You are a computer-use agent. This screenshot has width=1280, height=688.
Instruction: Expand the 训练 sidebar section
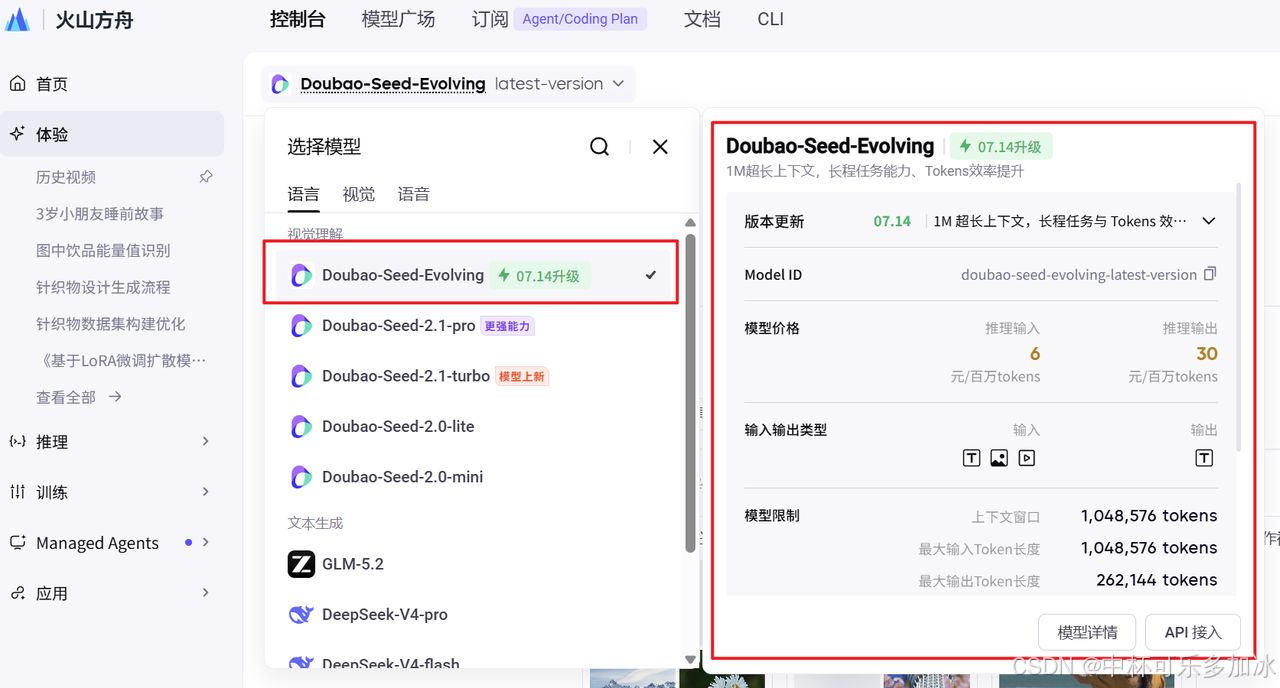(x=206, y=492)
